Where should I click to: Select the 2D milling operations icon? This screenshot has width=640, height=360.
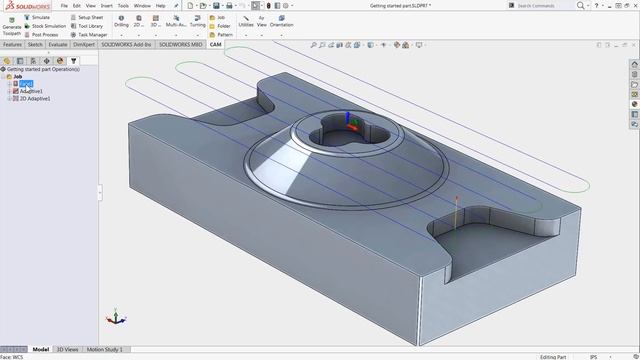pyautogui.click(x=139, y=18)
